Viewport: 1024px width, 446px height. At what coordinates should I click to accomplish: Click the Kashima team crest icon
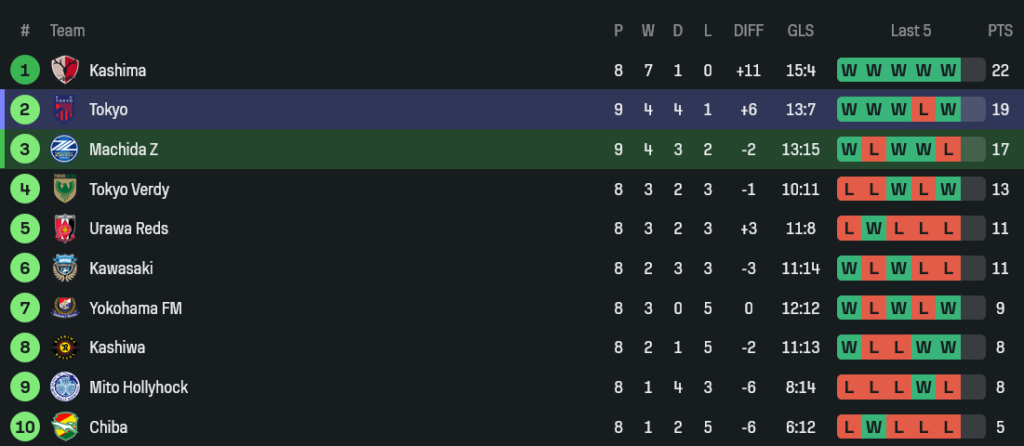(65, 70)
